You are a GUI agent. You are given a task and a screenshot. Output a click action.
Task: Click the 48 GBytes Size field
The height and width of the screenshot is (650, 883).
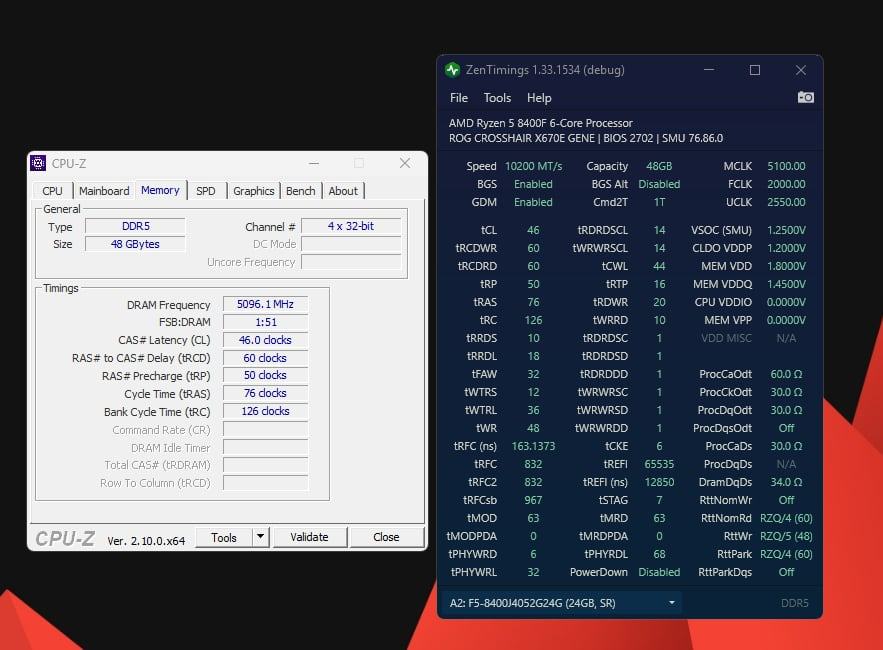135,244
